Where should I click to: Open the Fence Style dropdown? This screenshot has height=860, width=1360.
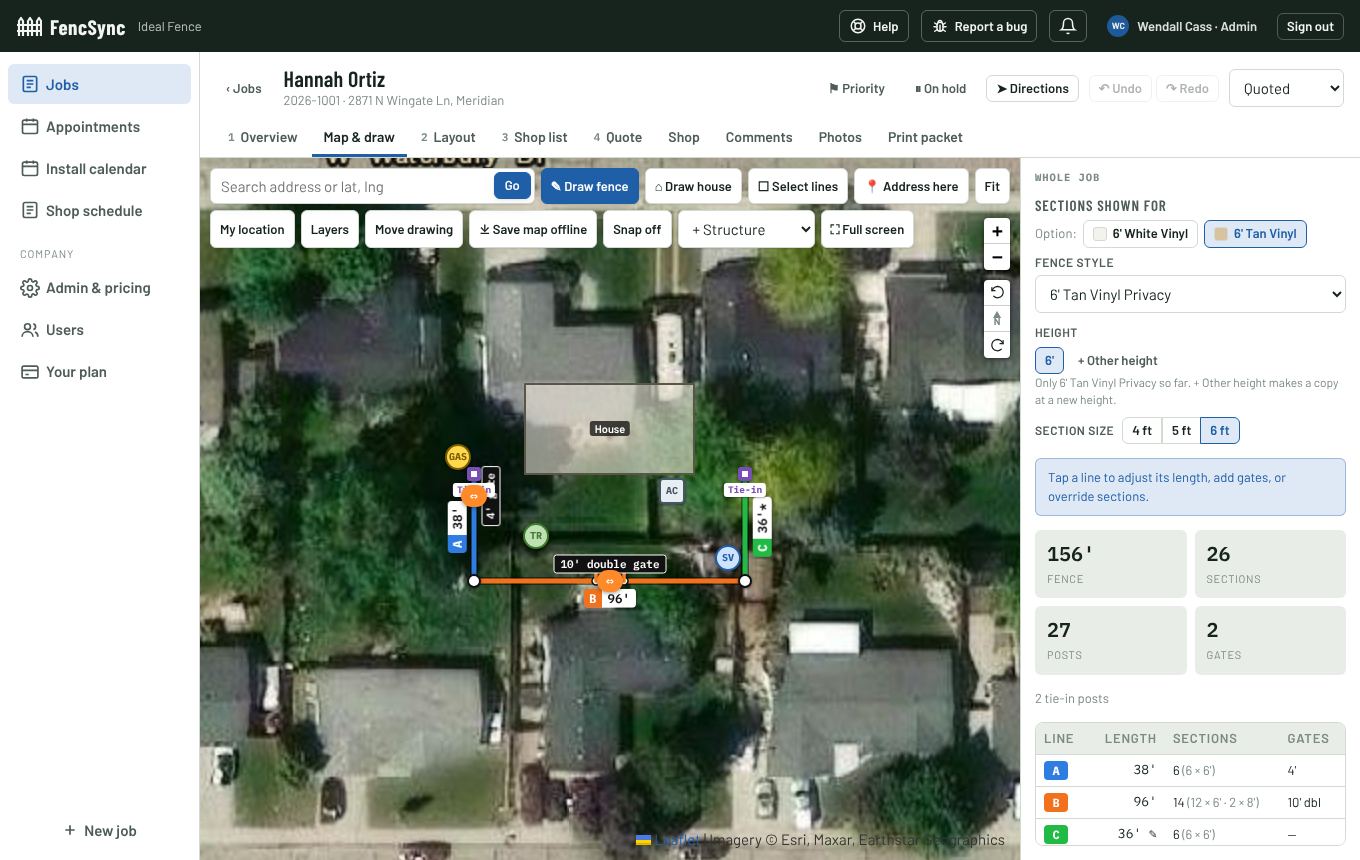pyautogui.click(x=1190, y=295)
